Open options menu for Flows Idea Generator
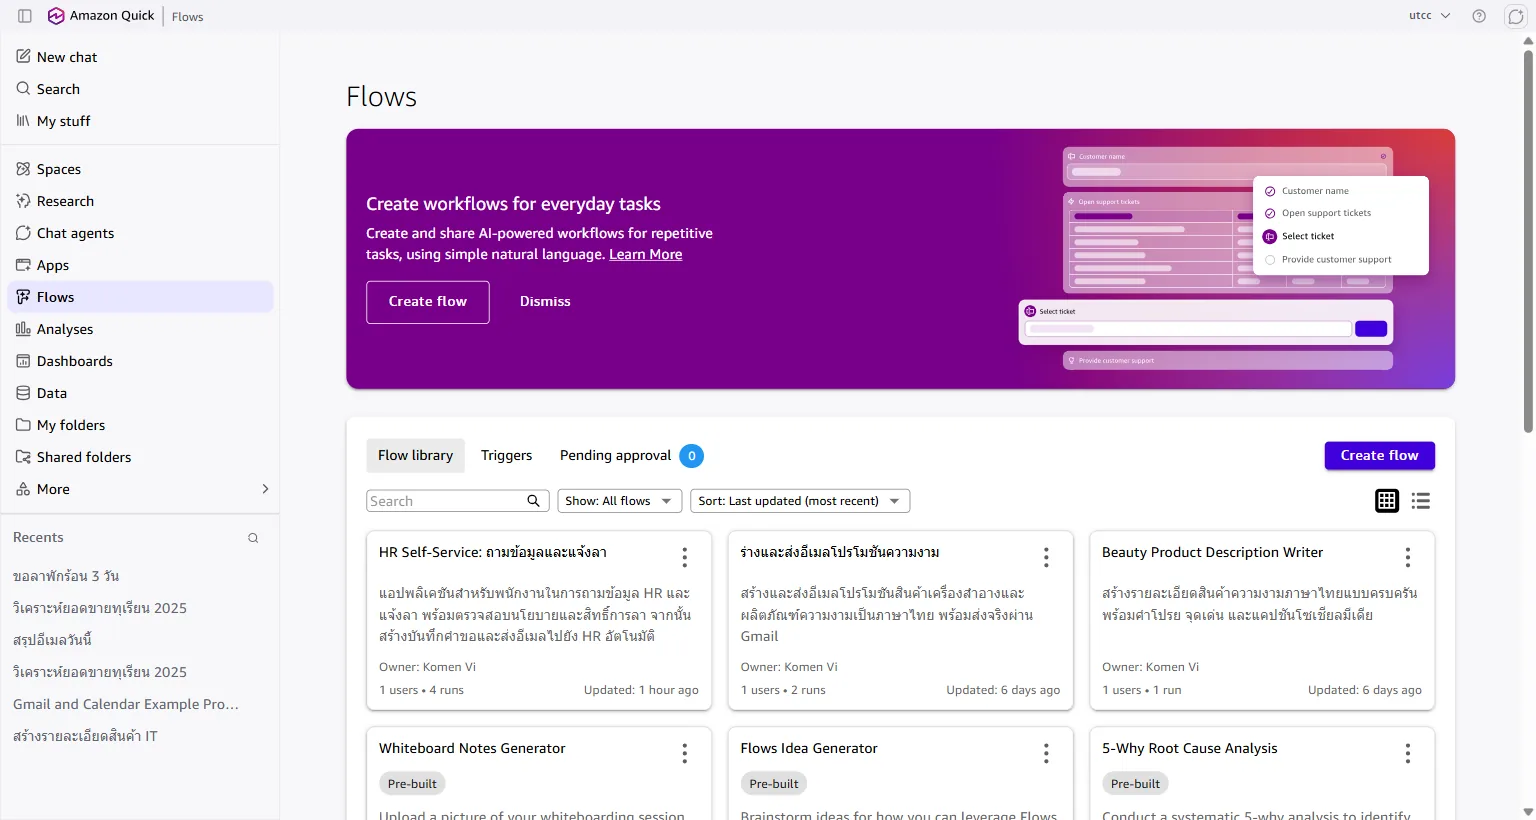1536x820 pixels. (x=1046, y=753)
